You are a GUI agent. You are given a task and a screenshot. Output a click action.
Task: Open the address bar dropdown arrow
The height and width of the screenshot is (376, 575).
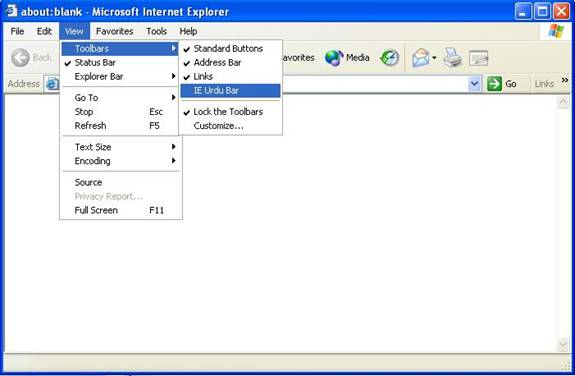coord(474,84)
